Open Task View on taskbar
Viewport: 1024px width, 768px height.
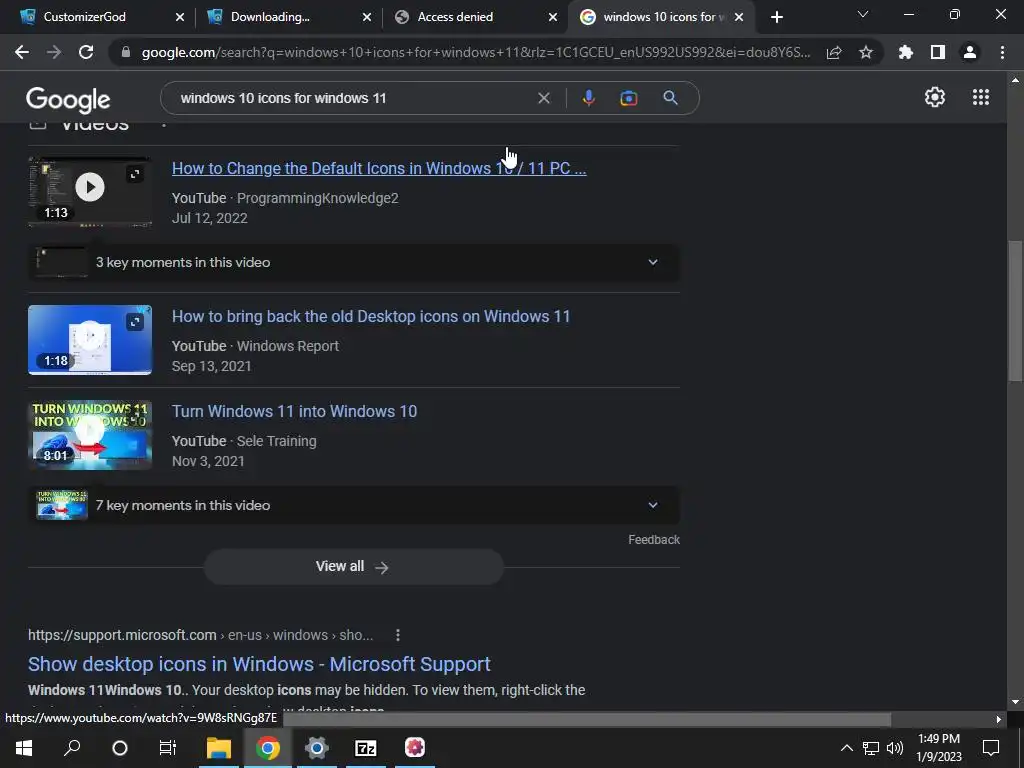point(168,747)
